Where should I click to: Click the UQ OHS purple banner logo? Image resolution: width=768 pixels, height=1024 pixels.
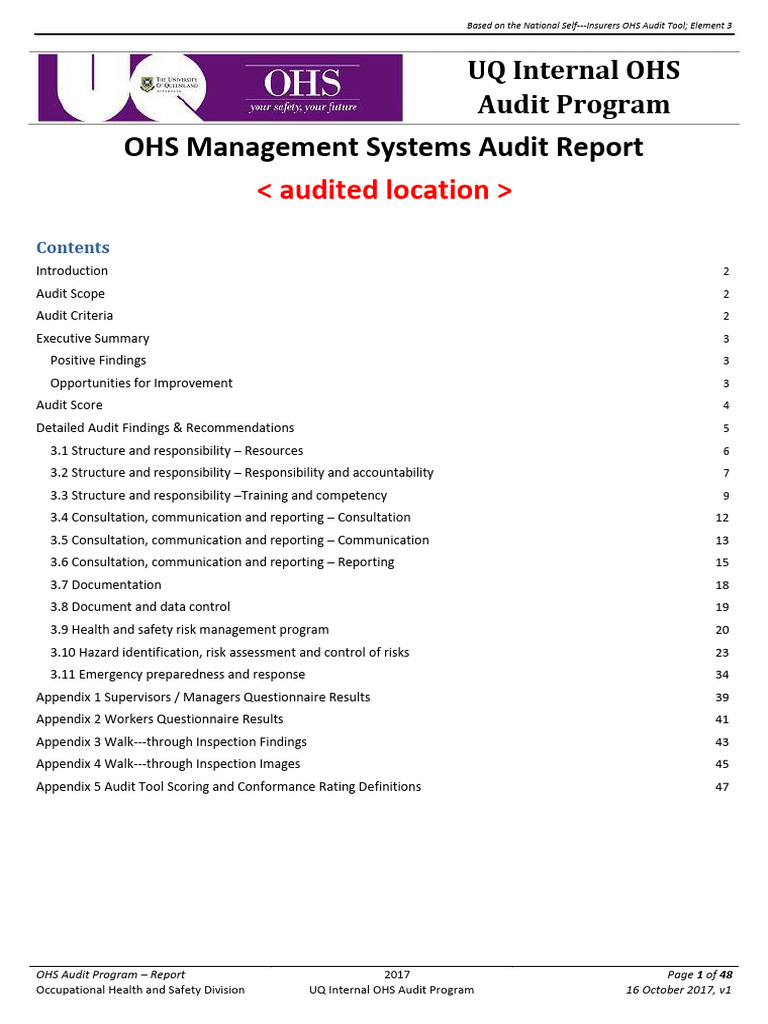click(x=220, y=88)
